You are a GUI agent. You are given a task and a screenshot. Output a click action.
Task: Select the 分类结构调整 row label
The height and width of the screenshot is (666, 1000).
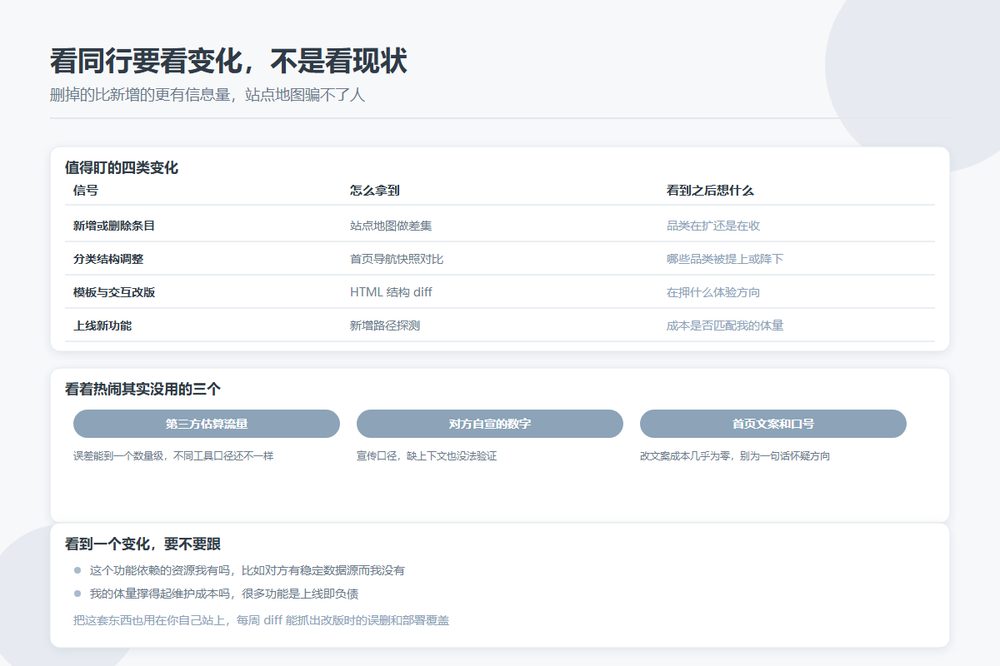point(108,258)
